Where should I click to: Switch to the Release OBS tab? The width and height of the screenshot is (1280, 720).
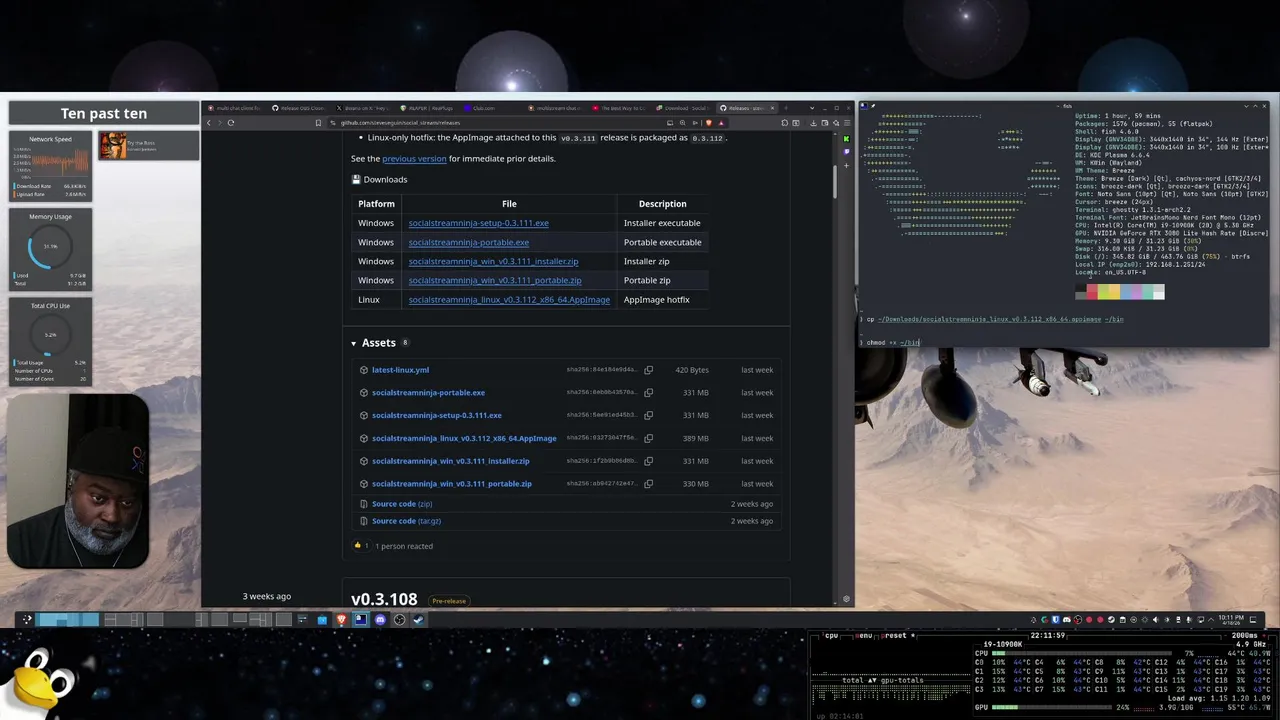pos(299,108)
